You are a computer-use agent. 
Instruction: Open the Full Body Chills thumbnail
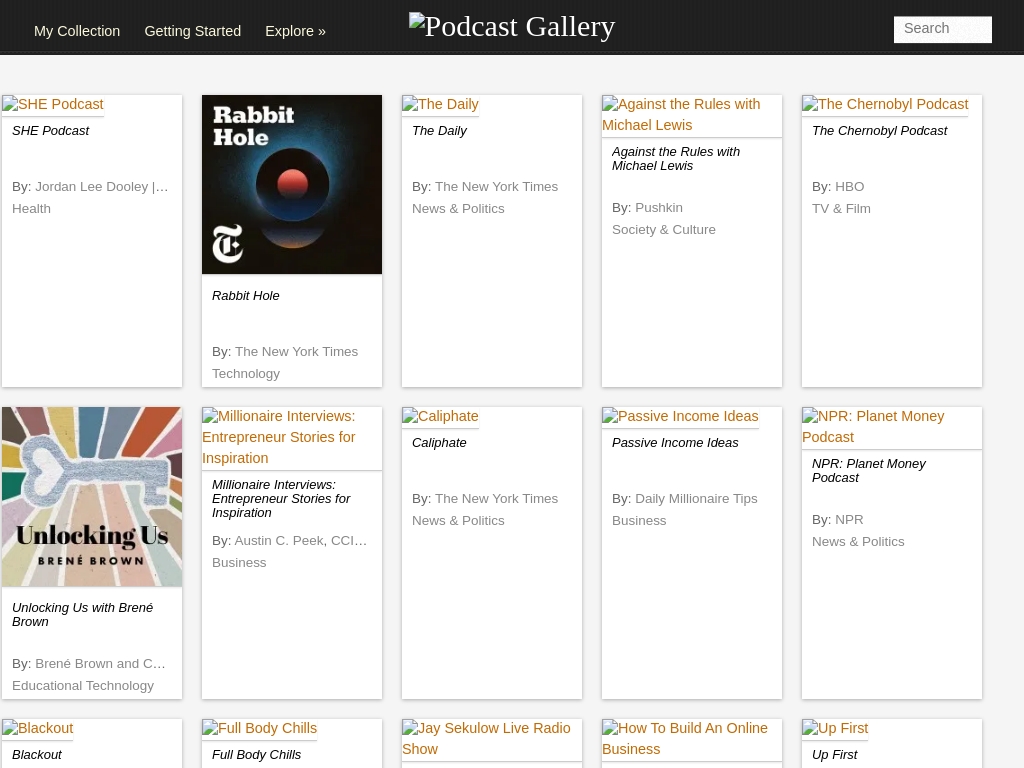coord(259,728)
